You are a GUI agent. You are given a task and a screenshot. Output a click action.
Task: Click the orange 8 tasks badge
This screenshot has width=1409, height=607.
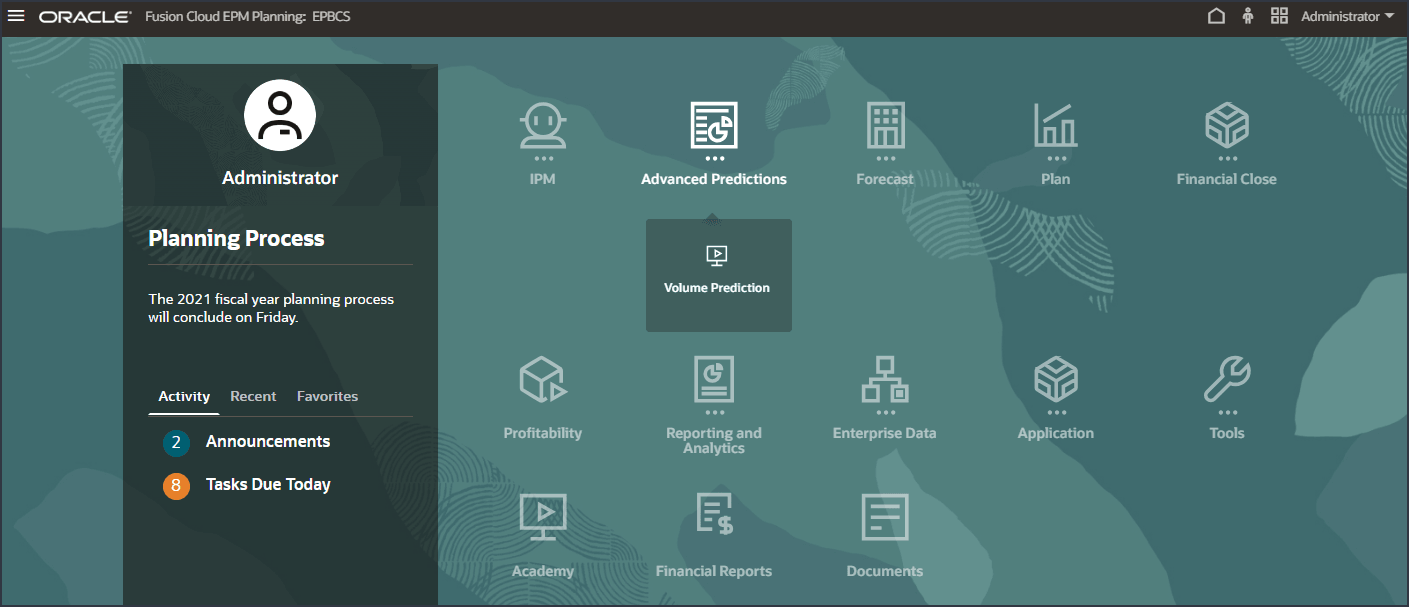click(x=176, y=486)
